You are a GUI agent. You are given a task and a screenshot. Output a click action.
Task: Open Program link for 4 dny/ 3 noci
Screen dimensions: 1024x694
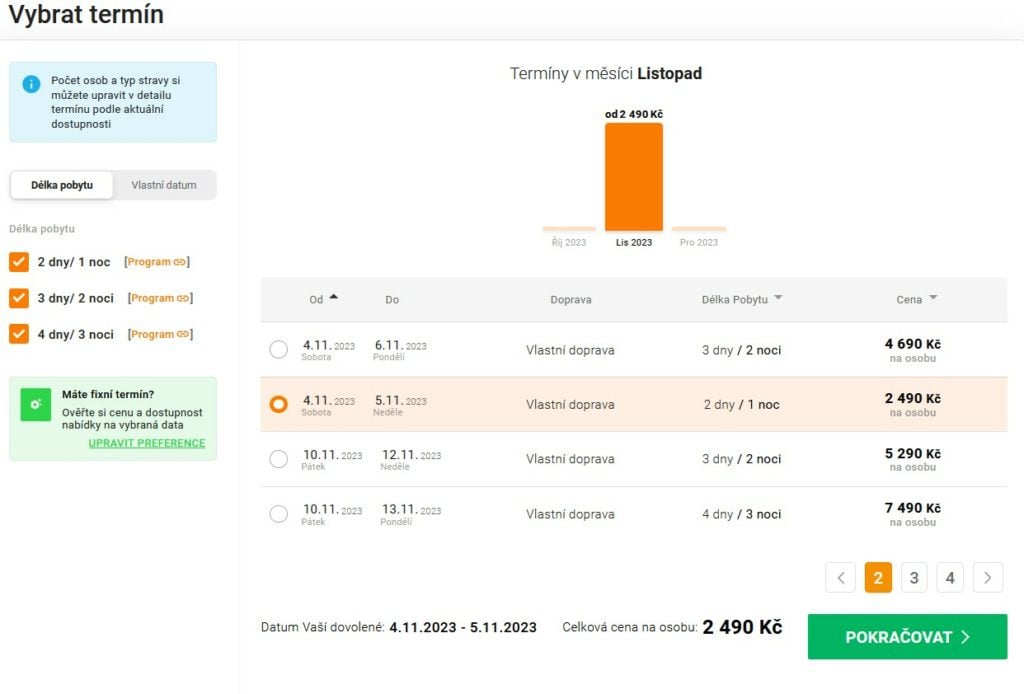(x=161, y=334)
